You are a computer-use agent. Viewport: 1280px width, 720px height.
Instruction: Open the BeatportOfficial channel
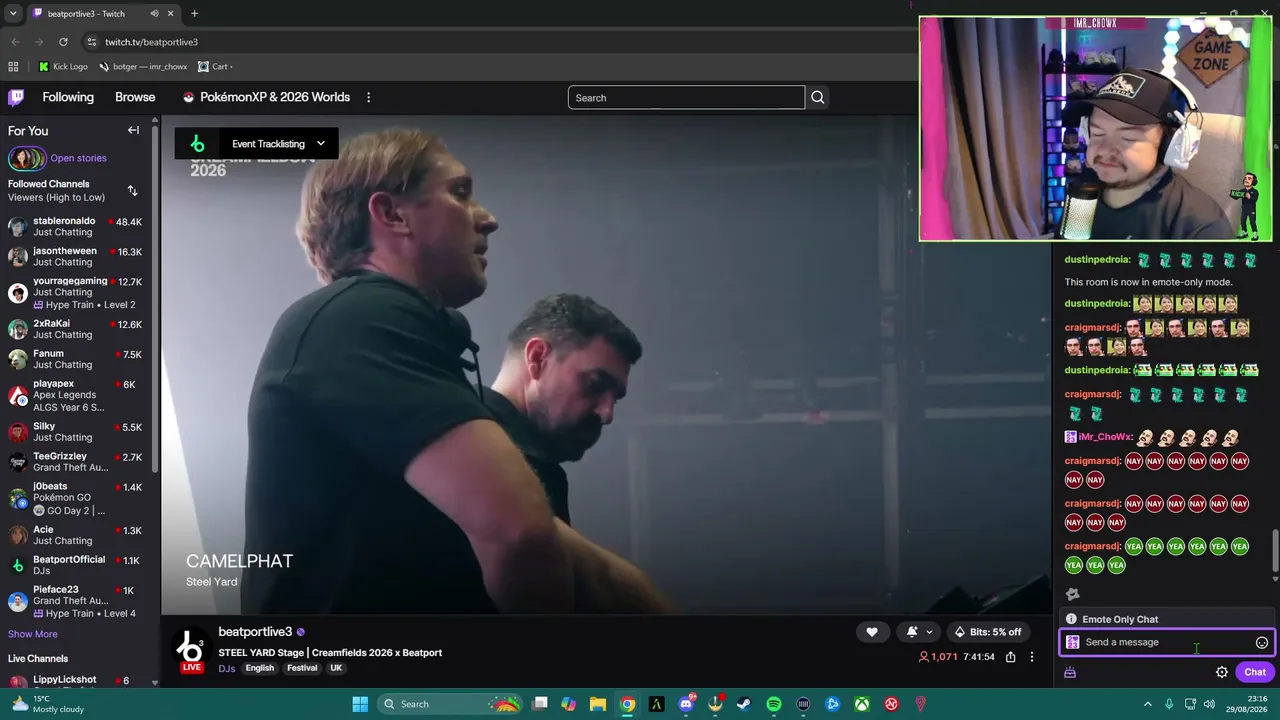point(76,565)
